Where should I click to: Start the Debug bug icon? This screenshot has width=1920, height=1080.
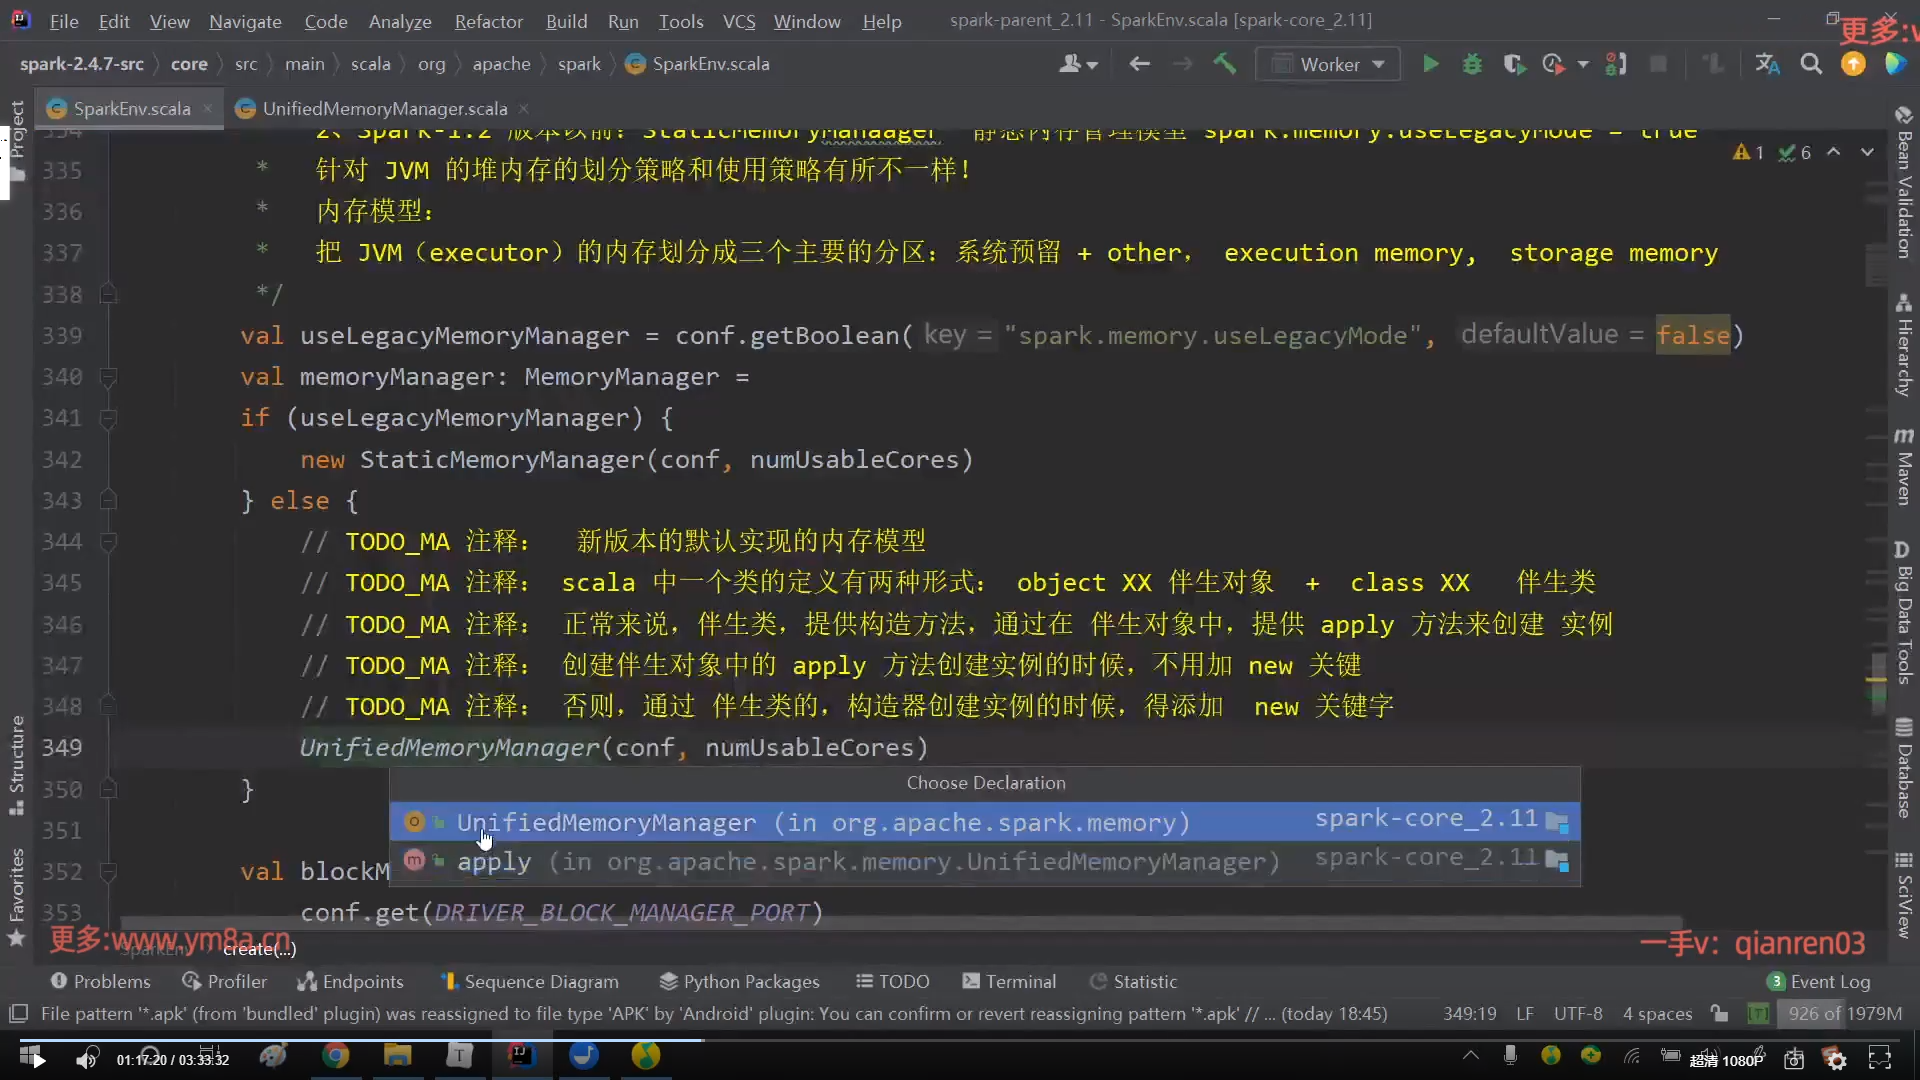pyautogui.click(x=1472, y=64)
